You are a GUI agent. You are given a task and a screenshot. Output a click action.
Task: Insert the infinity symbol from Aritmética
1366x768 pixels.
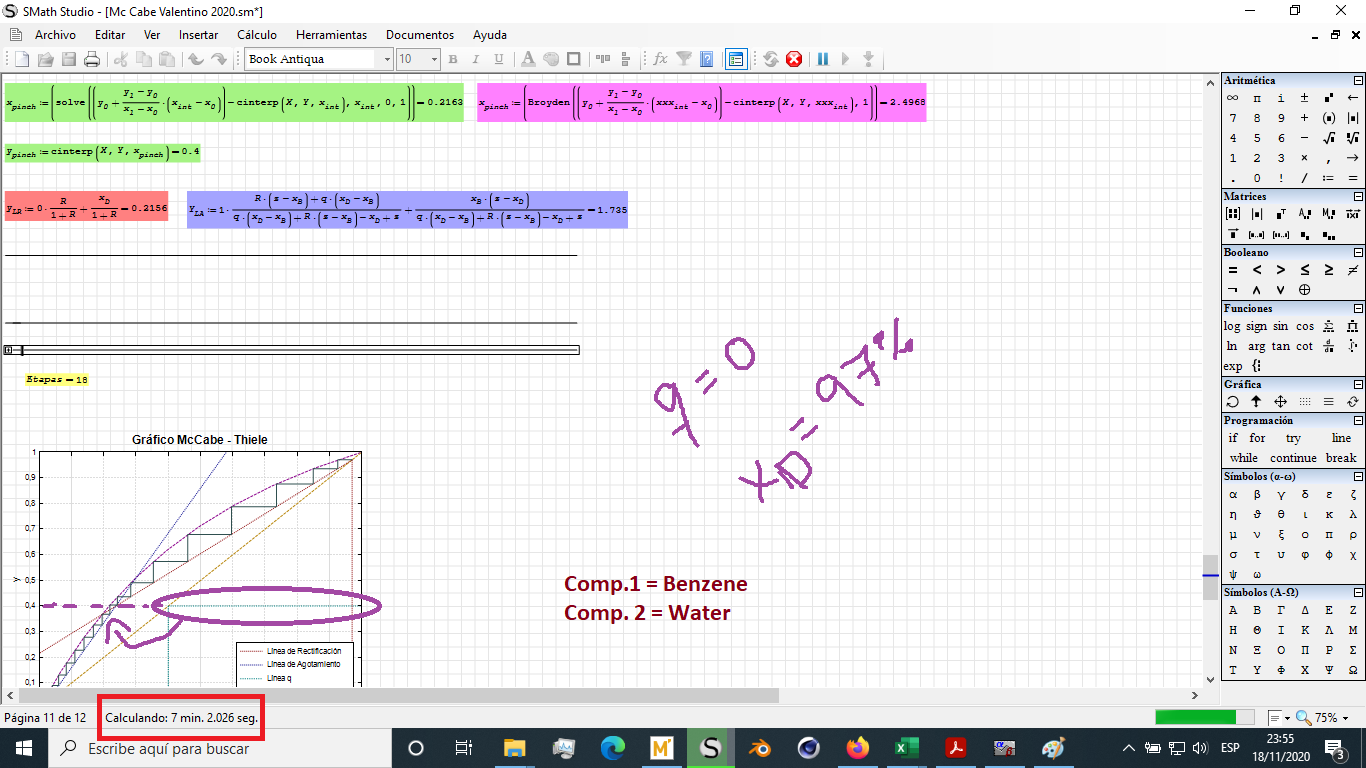1233,98
